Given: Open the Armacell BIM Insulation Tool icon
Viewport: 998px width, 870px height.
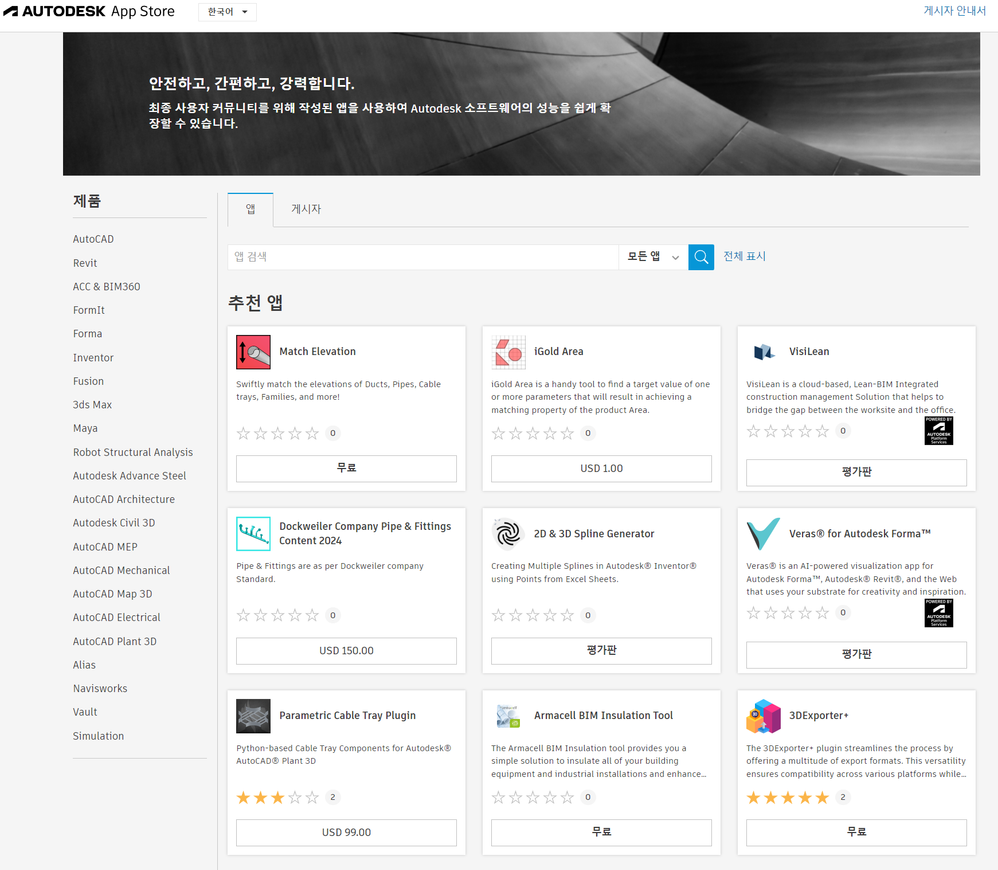Looking at the screenshot, I should click(509, 716).
